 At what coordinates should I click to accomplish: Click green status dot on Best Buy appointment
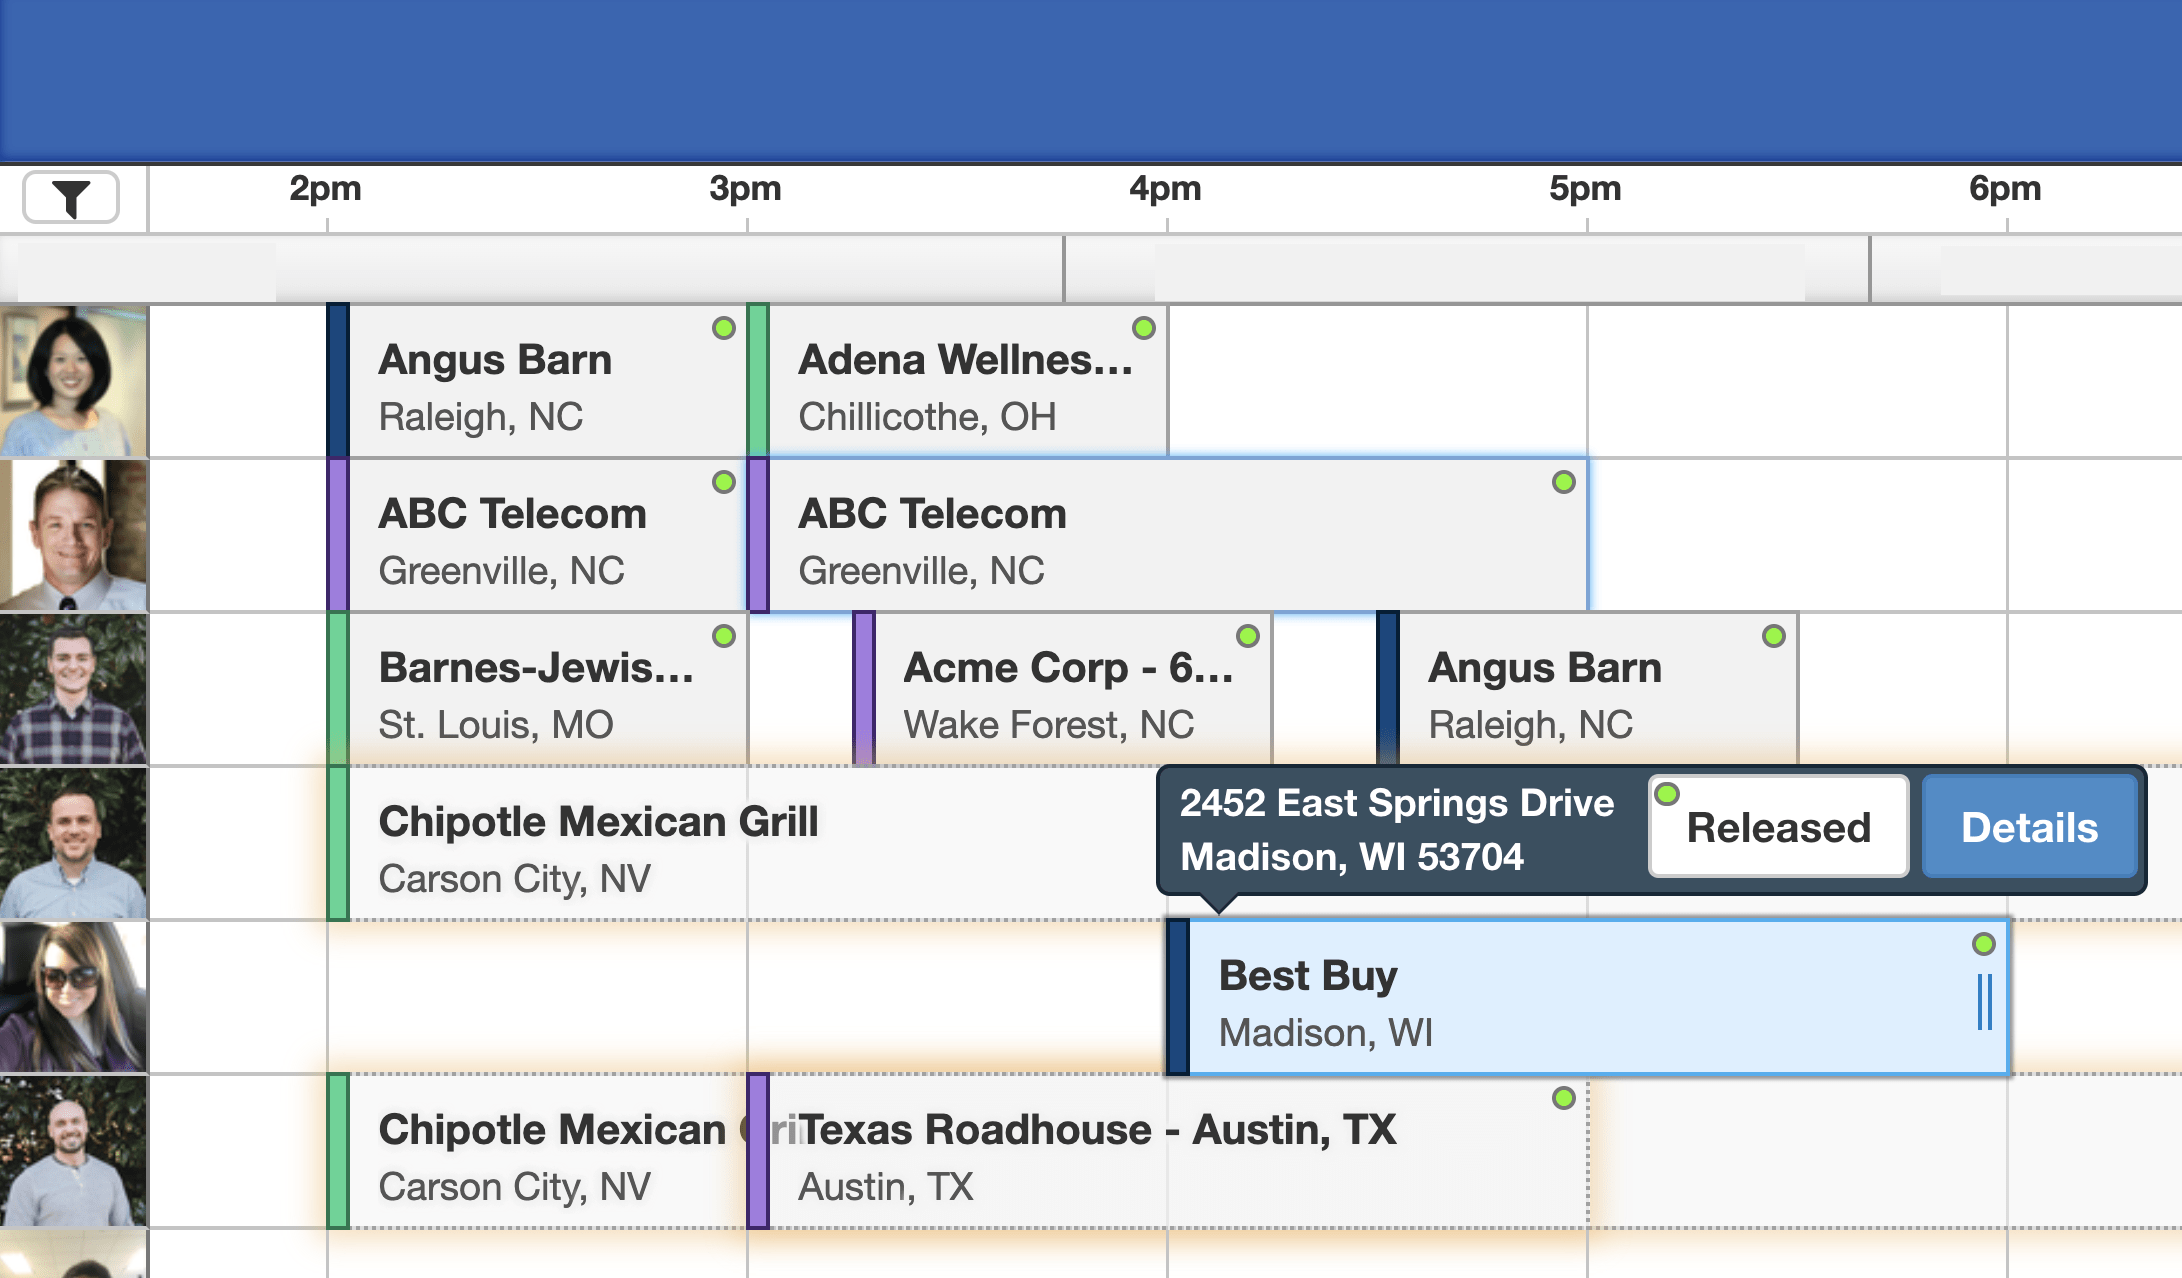pos(1984,944)
